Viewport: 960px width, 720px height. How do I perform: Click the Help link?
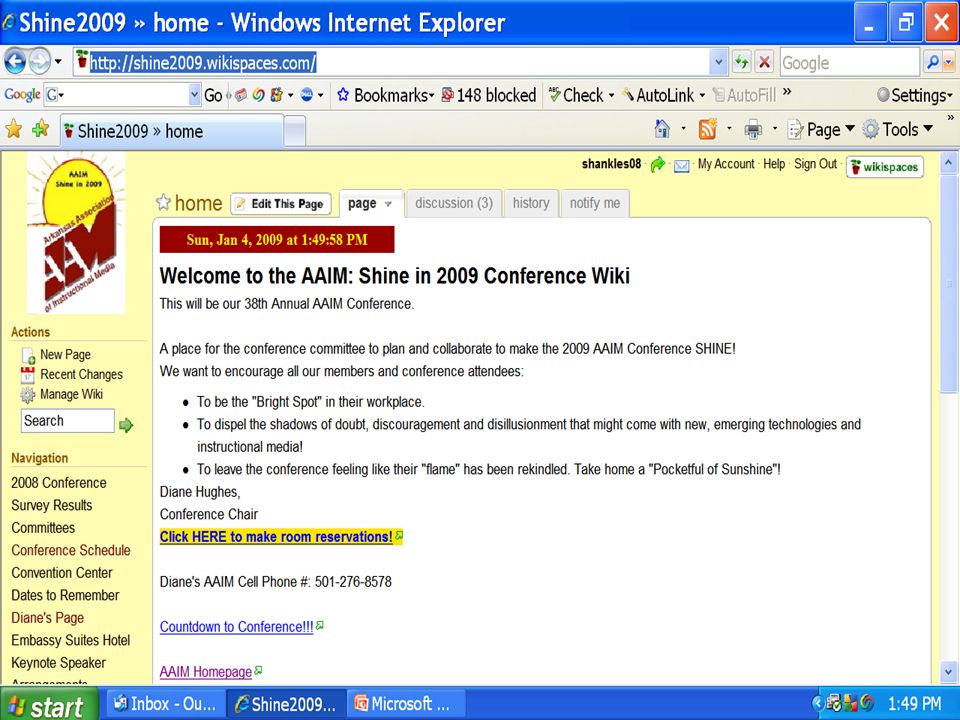(x=774, y=164)
